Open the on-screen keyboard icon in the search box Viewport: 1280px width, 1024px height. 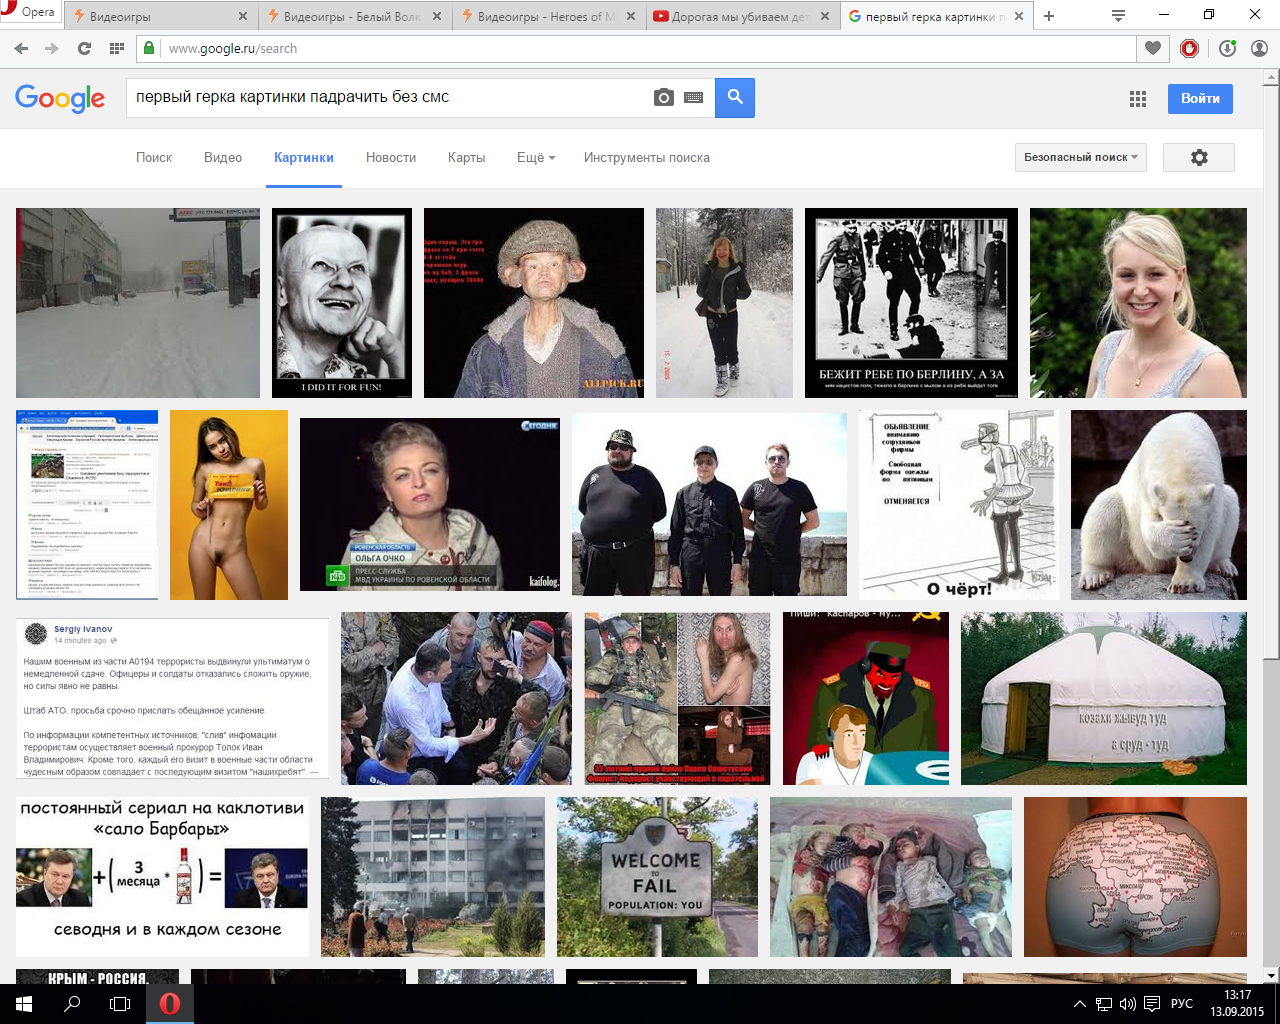694,97
